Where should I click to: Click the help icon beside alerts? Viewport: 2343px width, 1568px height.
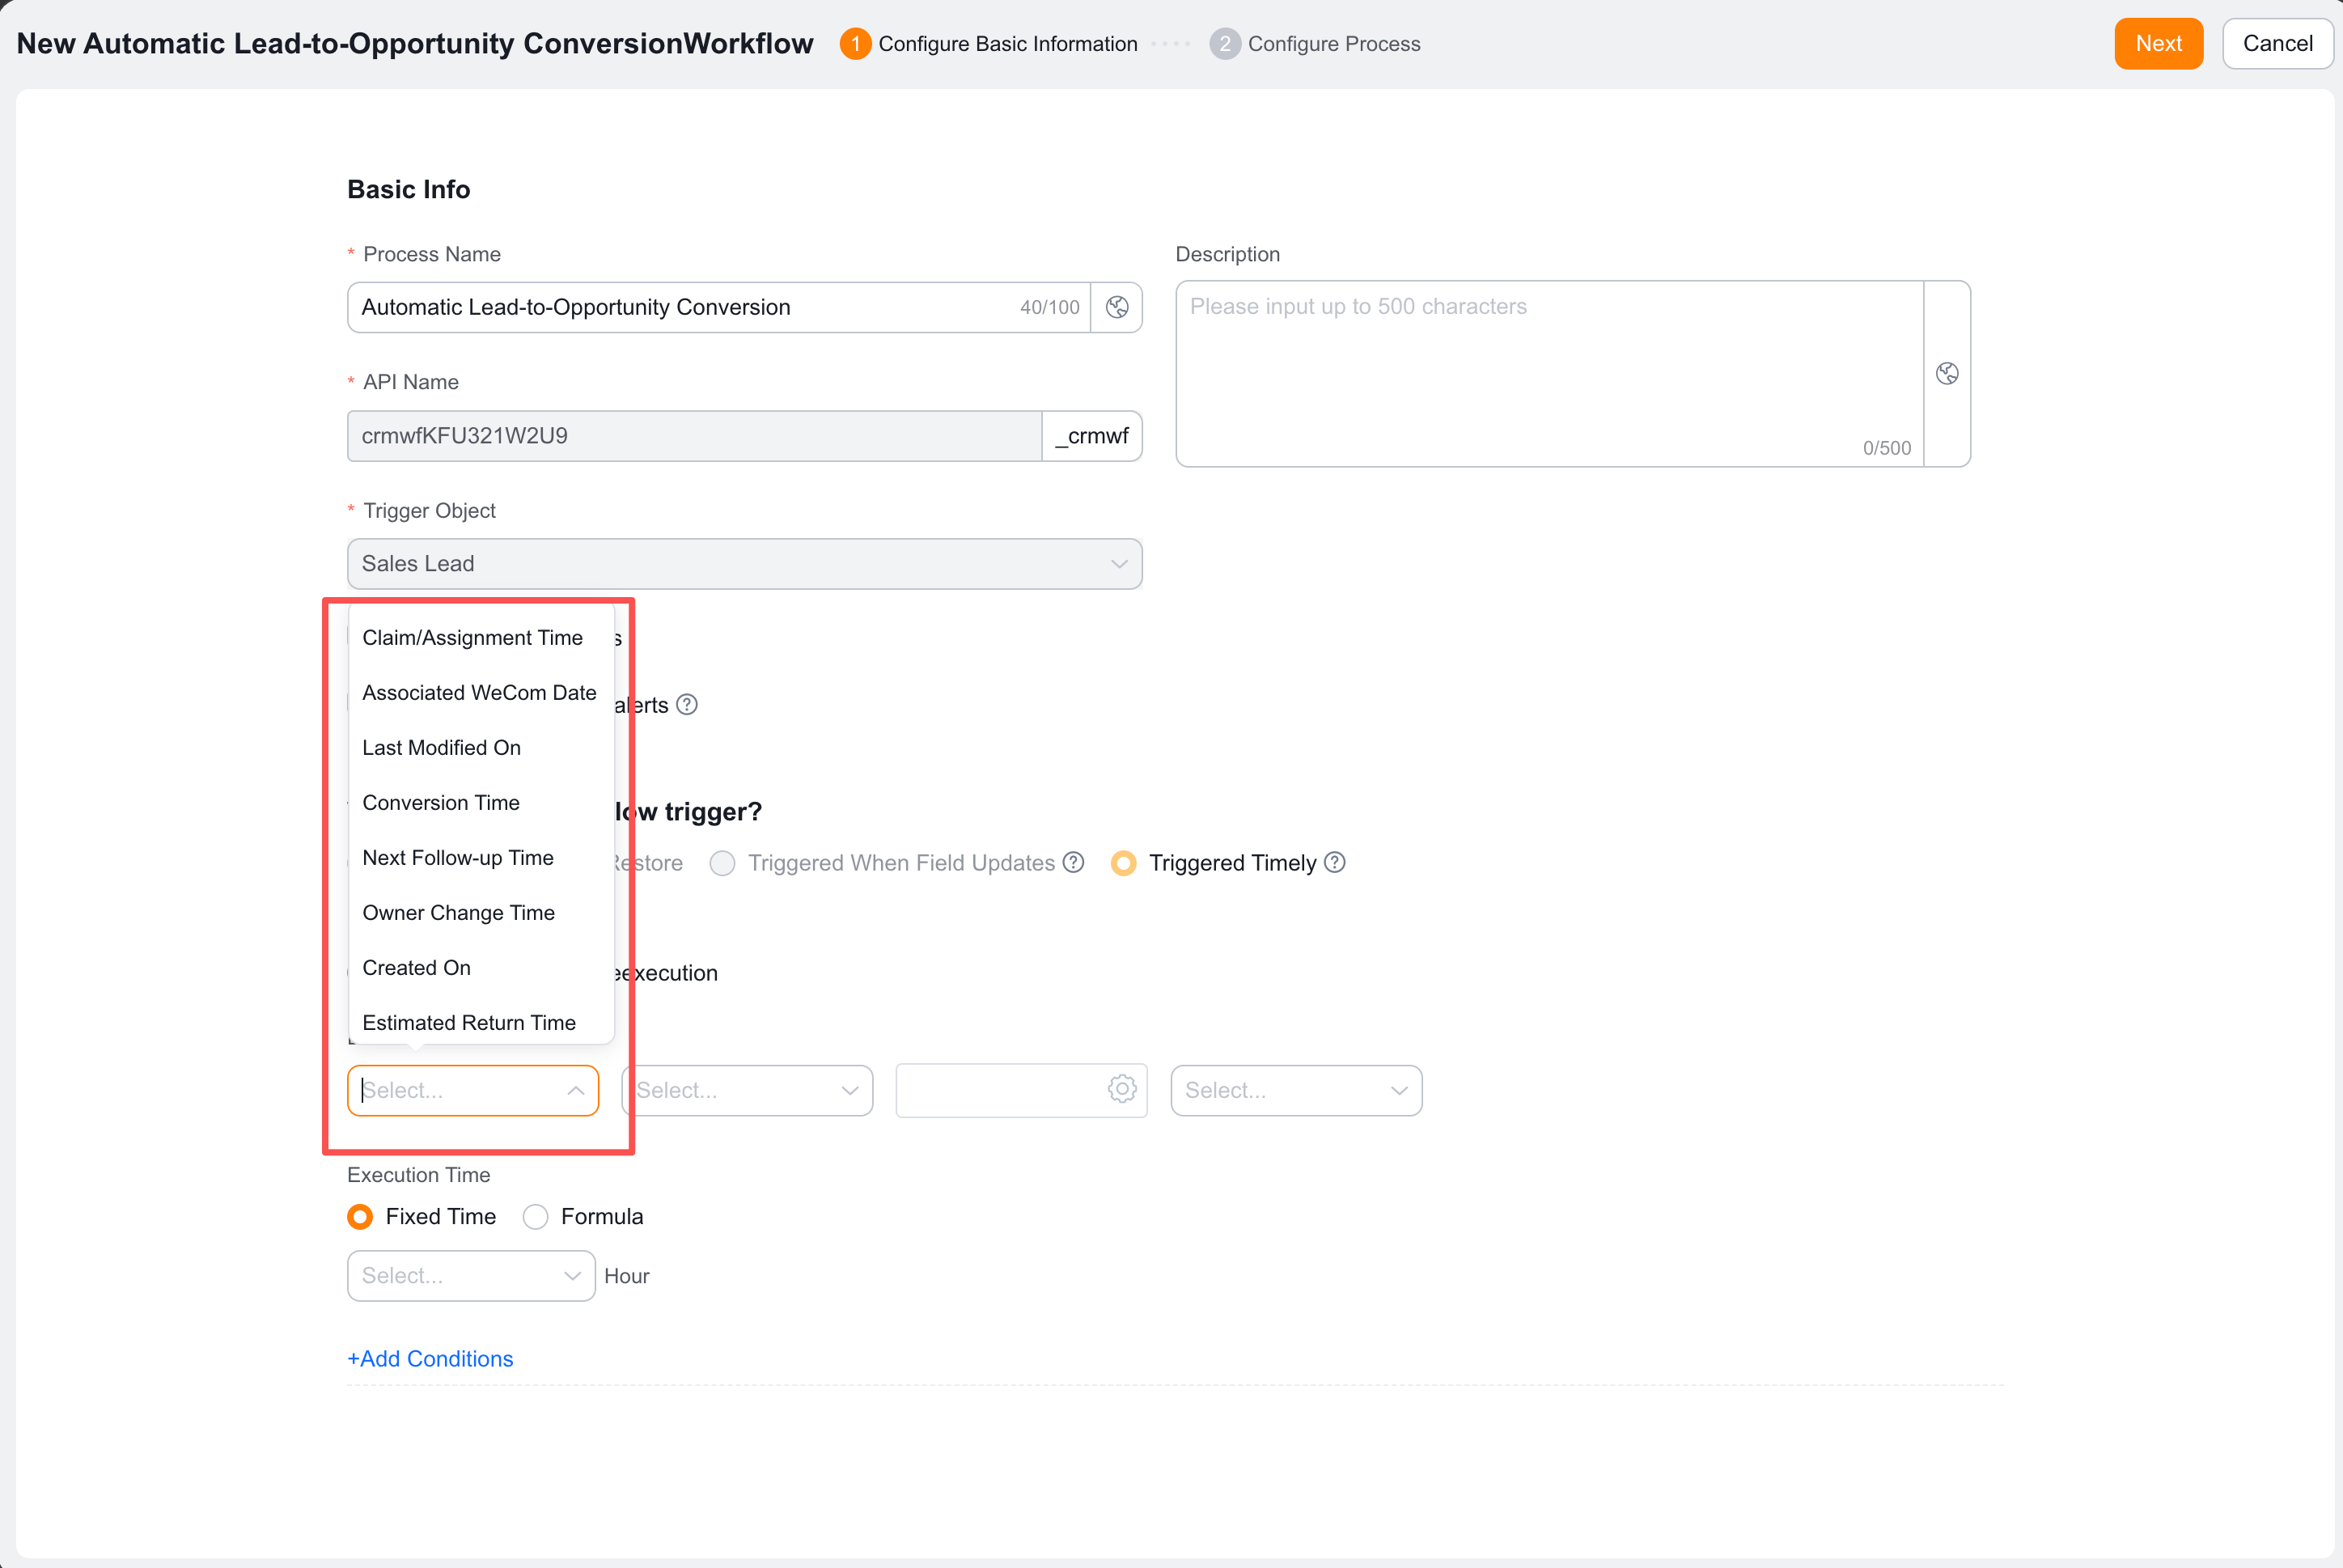tap(687, 704)
